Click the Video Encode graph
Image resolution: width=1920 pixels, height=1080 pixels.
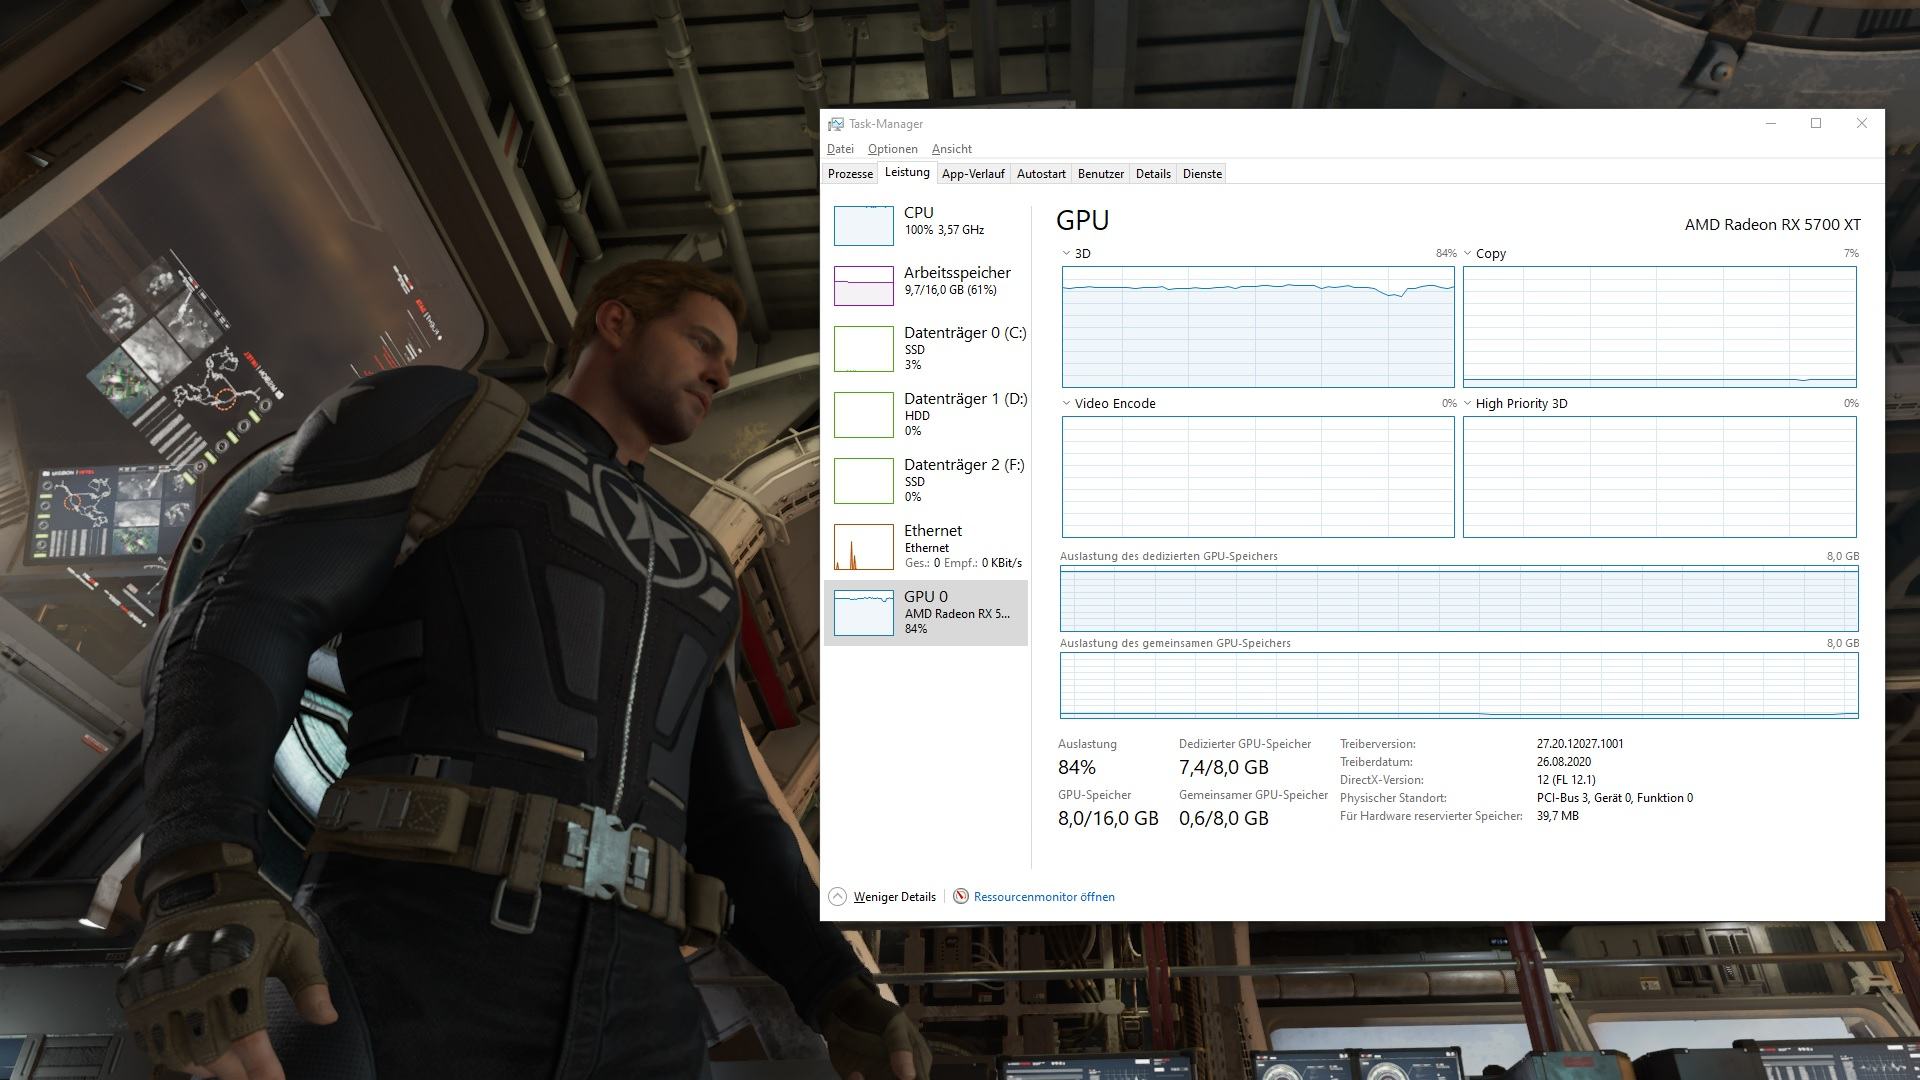[1258, 477]
